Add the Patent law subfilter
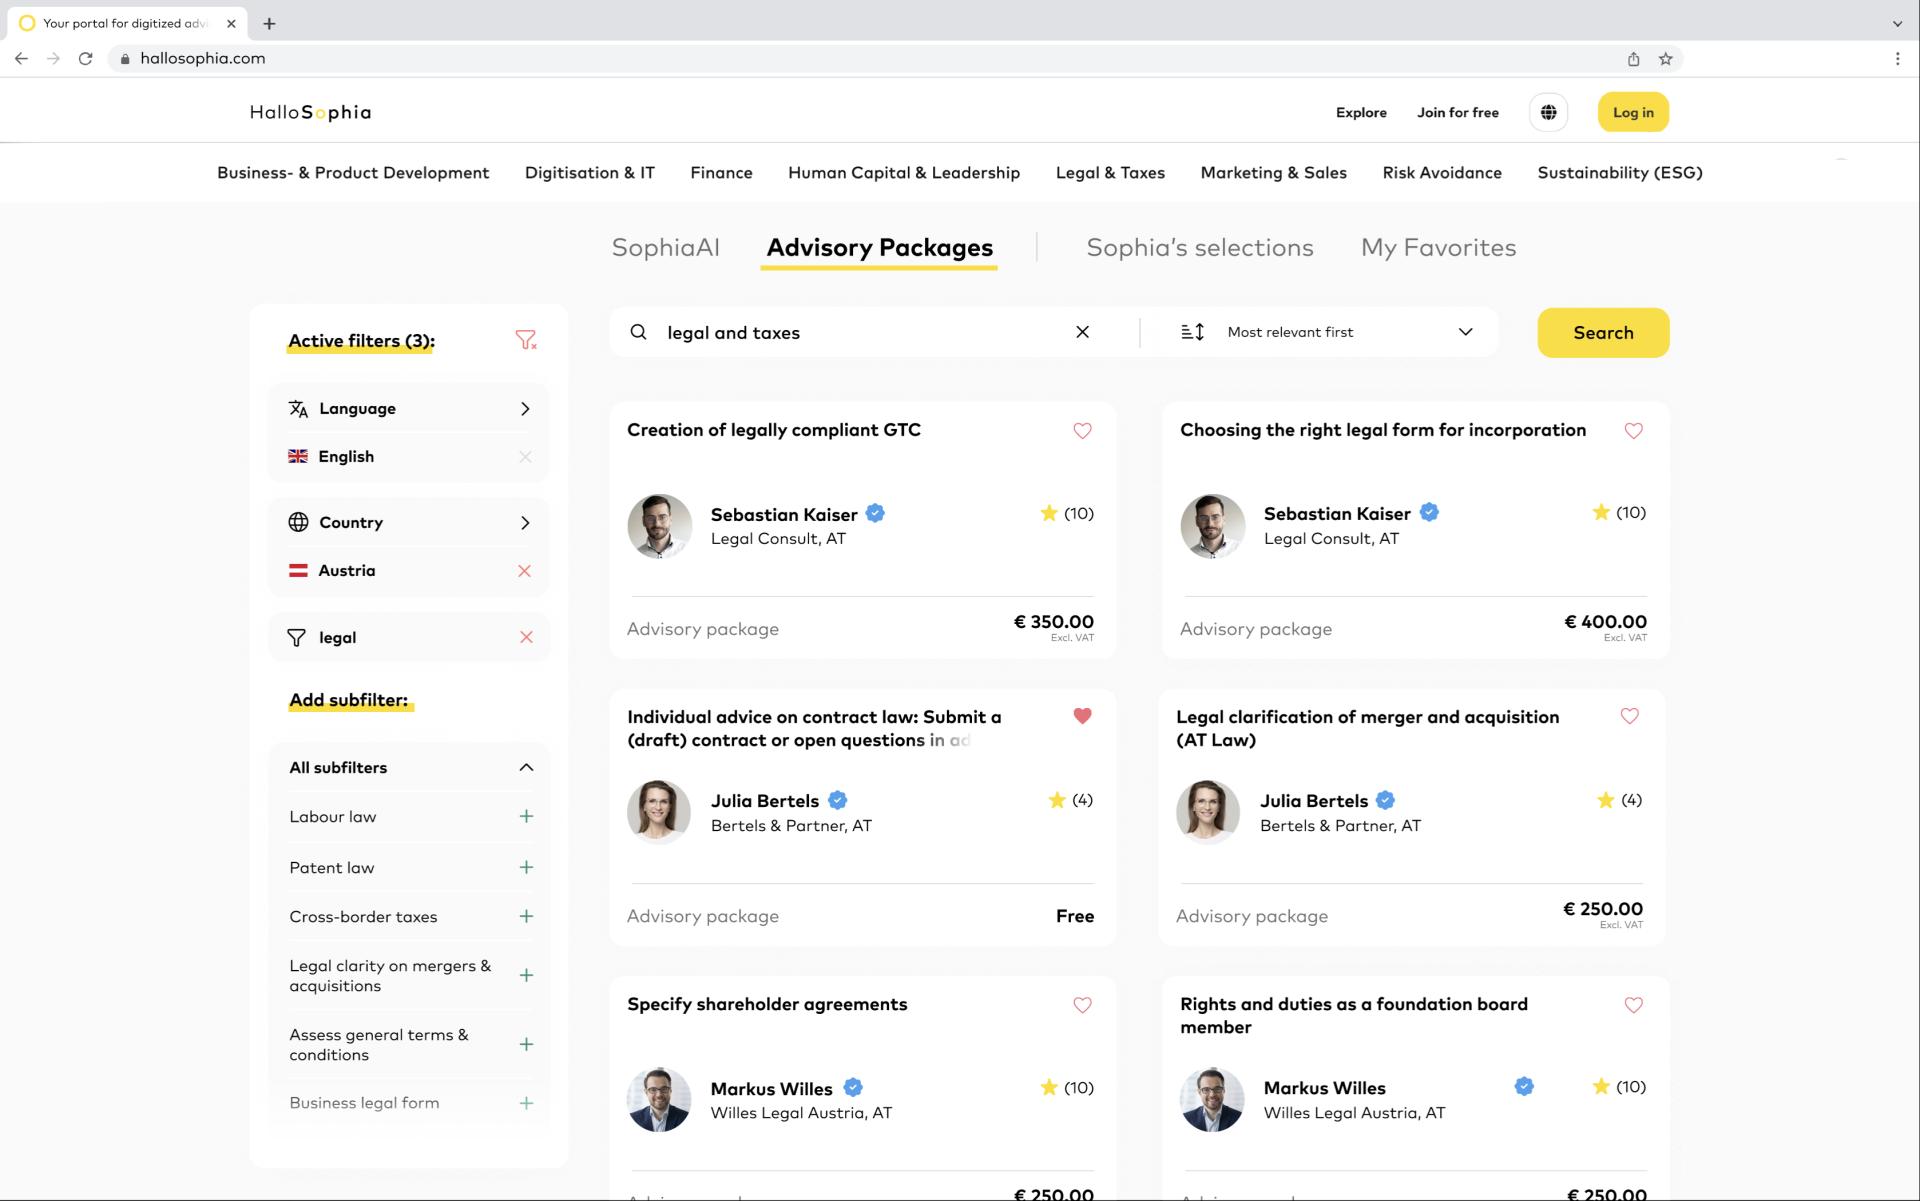The image size is (1920, 1201). [526, 867]
